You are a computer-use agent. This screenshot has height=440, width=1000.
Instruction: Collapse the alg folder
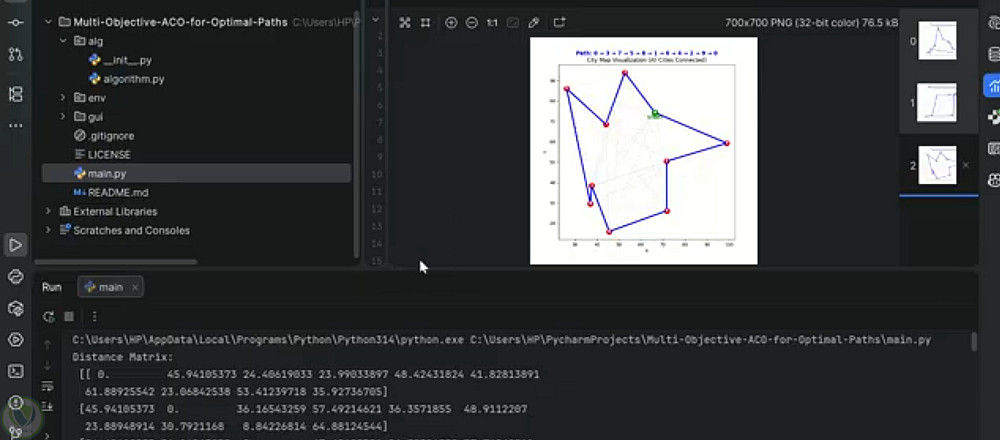tap(62, 41)
